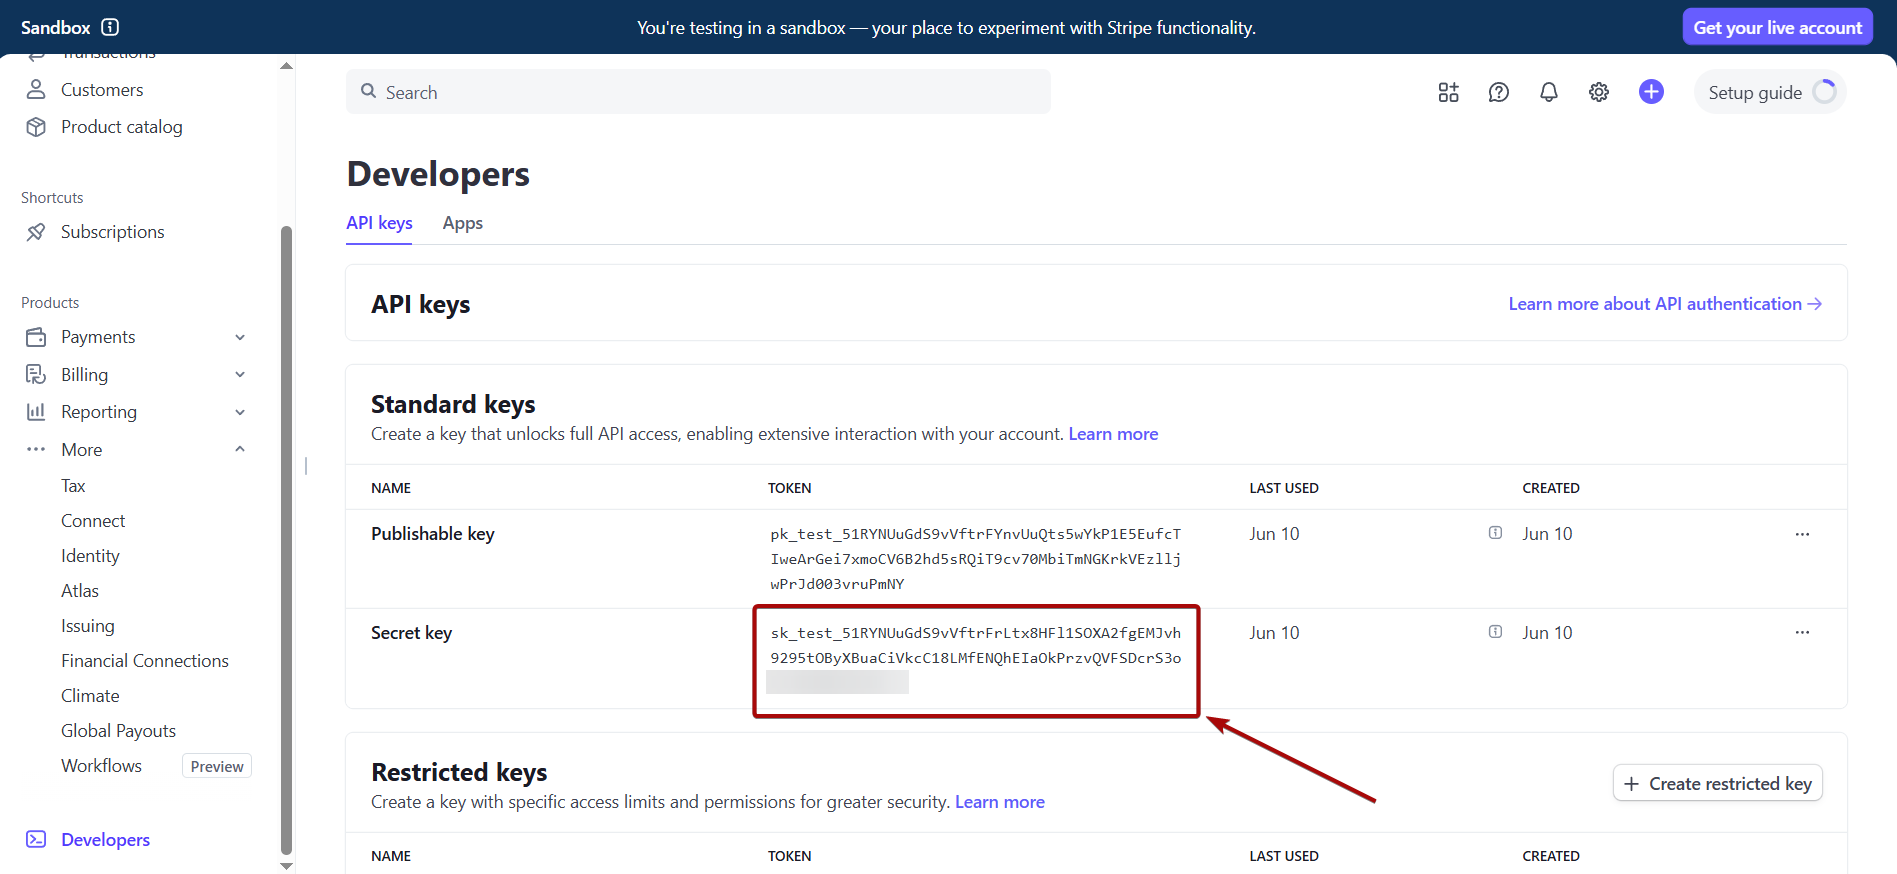1897x874 pixels.
Task: Open notifications bell icon
Action: click(x=1548, y=92)
